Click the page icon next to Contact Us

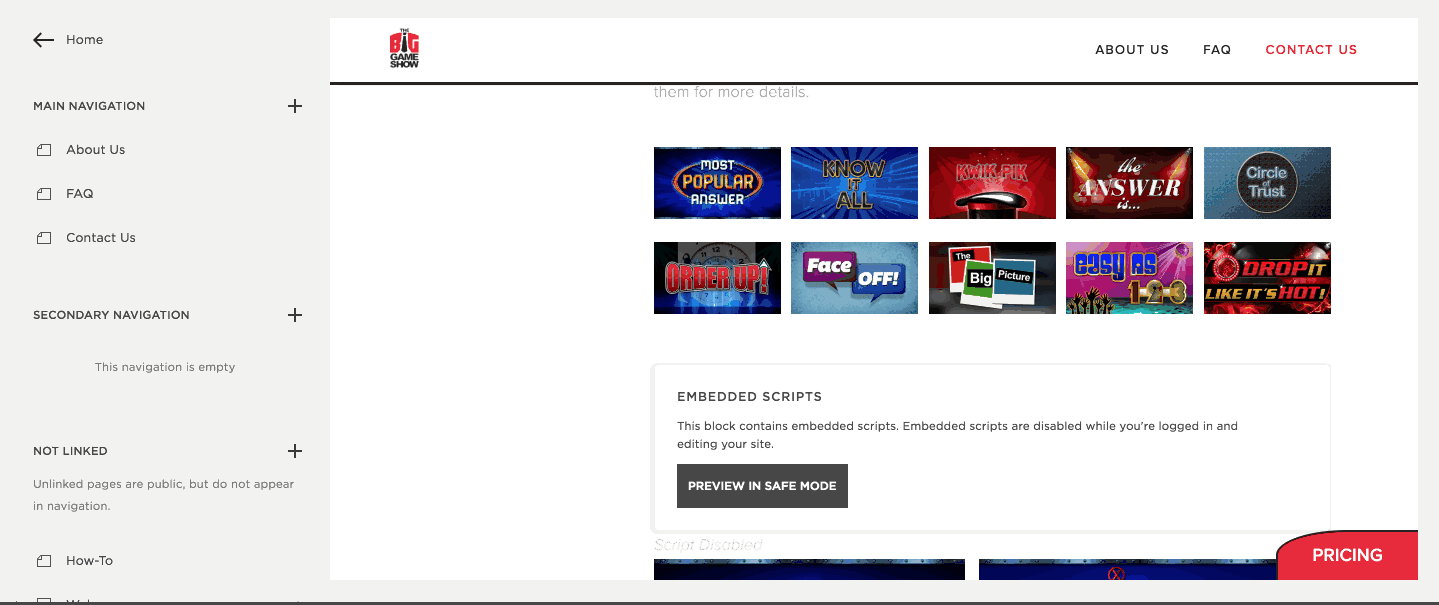click(44, 238)
